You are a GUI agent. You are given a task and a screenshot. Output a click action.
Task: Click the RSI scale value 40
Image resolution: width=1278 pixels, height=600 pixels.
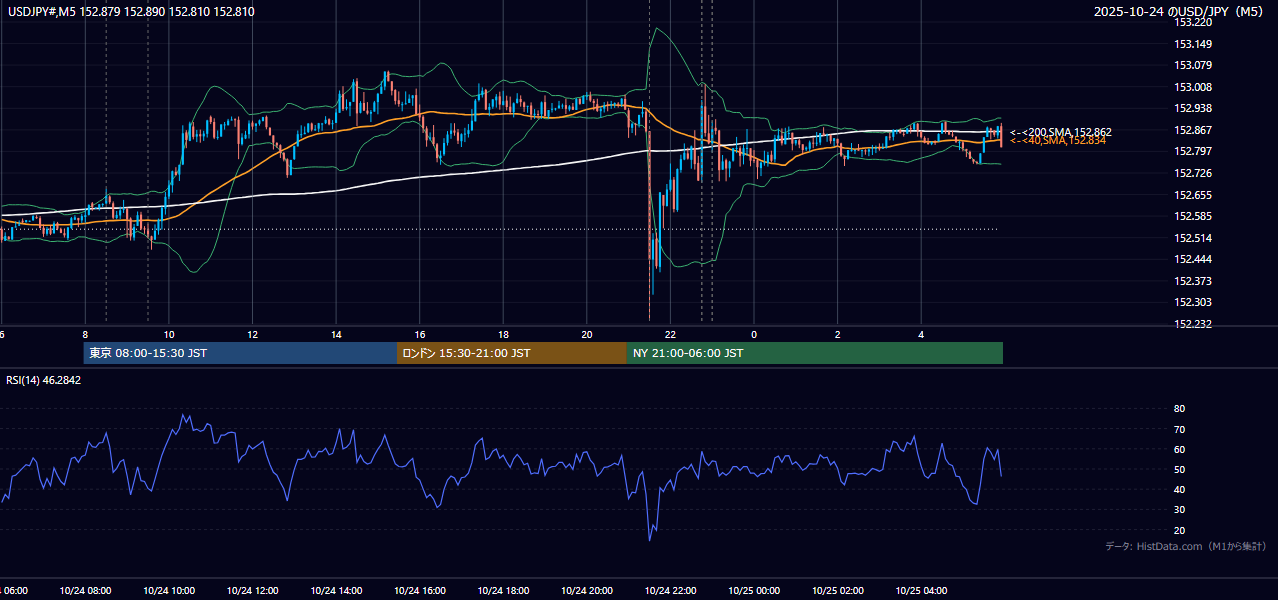[1179, 489]
